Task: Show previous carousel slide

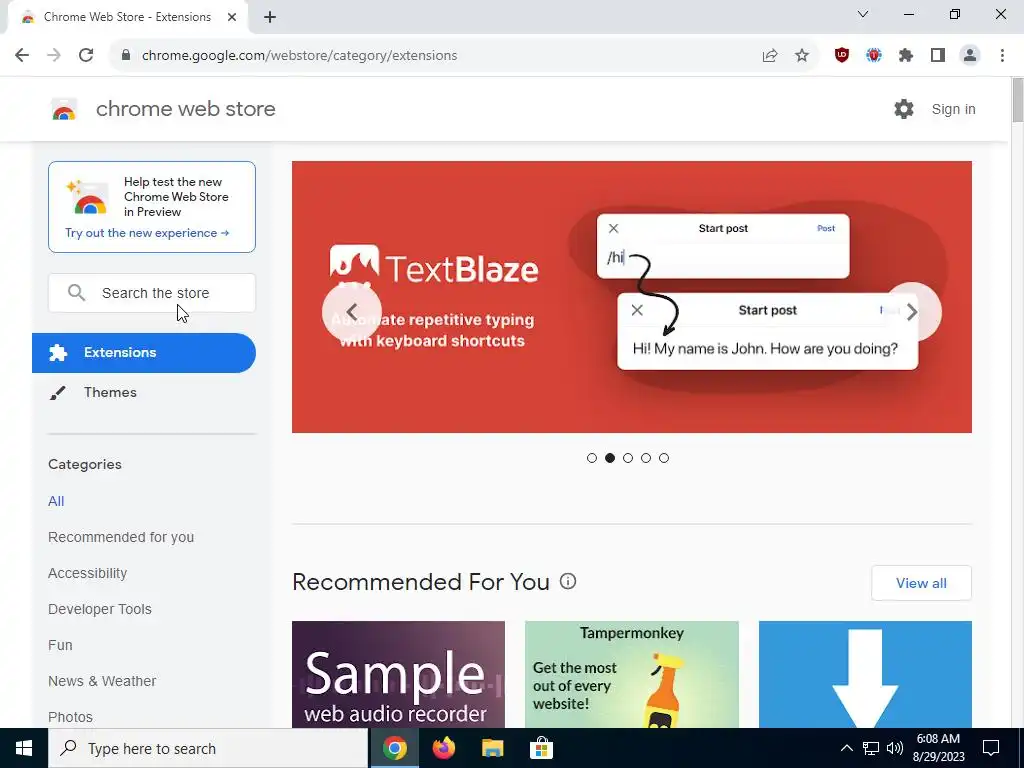Action: (x=352, y=312)
